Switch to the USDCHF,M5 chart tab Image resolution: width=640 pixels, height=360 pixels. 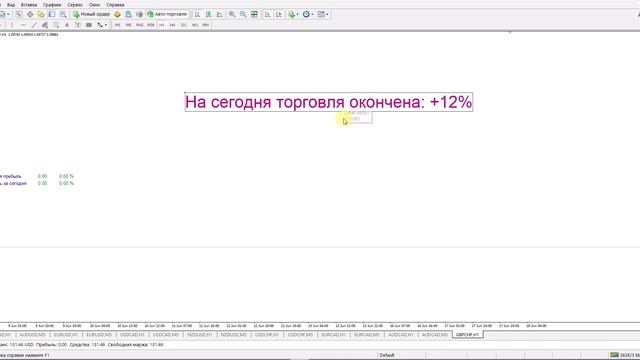[x=300, y=335]
